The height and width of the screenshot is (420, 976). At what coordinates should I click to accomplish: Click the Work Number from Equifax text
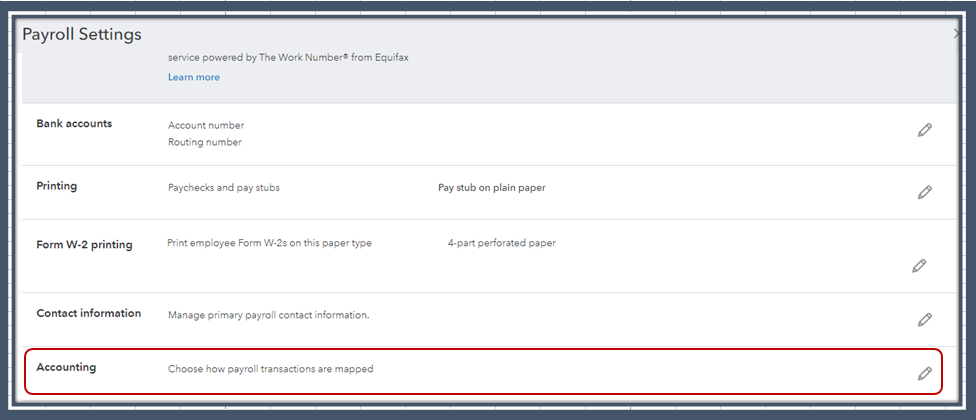(288, 57)
